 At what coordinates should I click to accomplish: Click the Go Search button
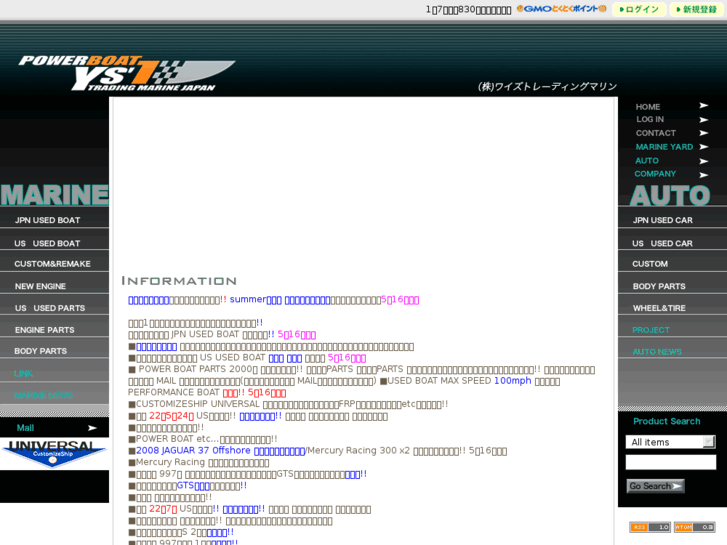click(655, 486)
